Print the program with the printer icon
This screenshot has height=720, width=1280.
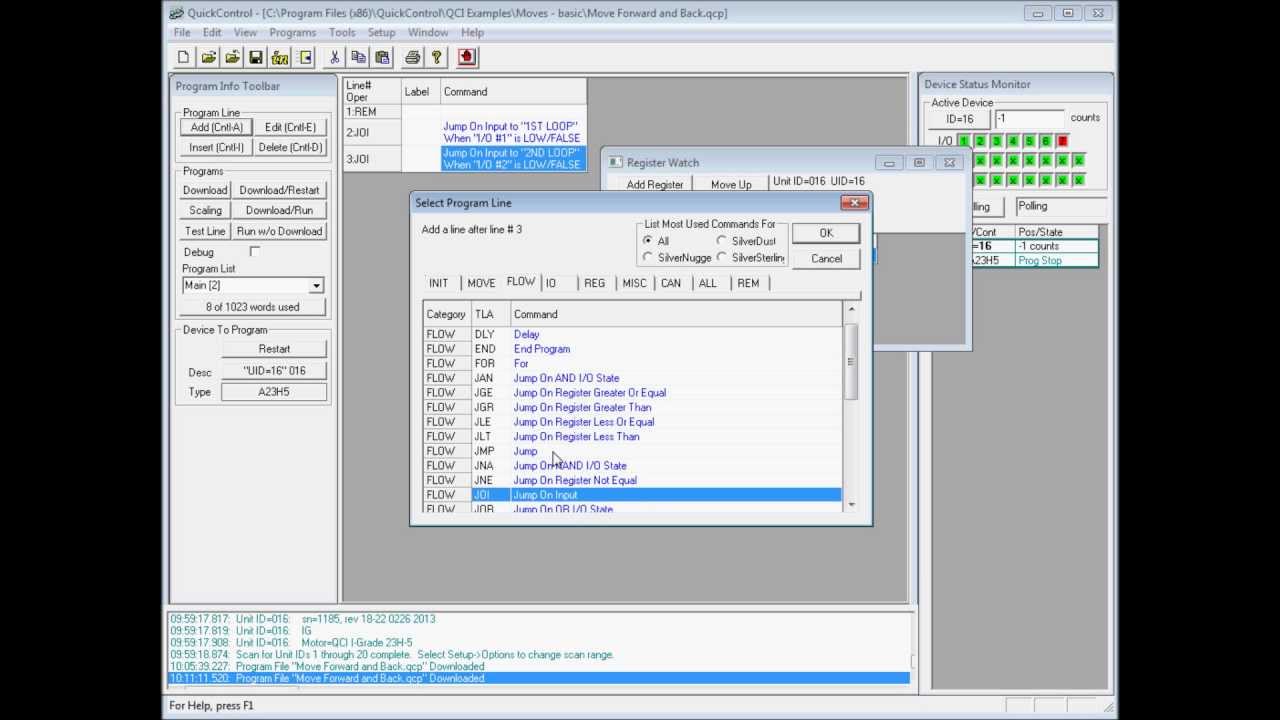412,58
